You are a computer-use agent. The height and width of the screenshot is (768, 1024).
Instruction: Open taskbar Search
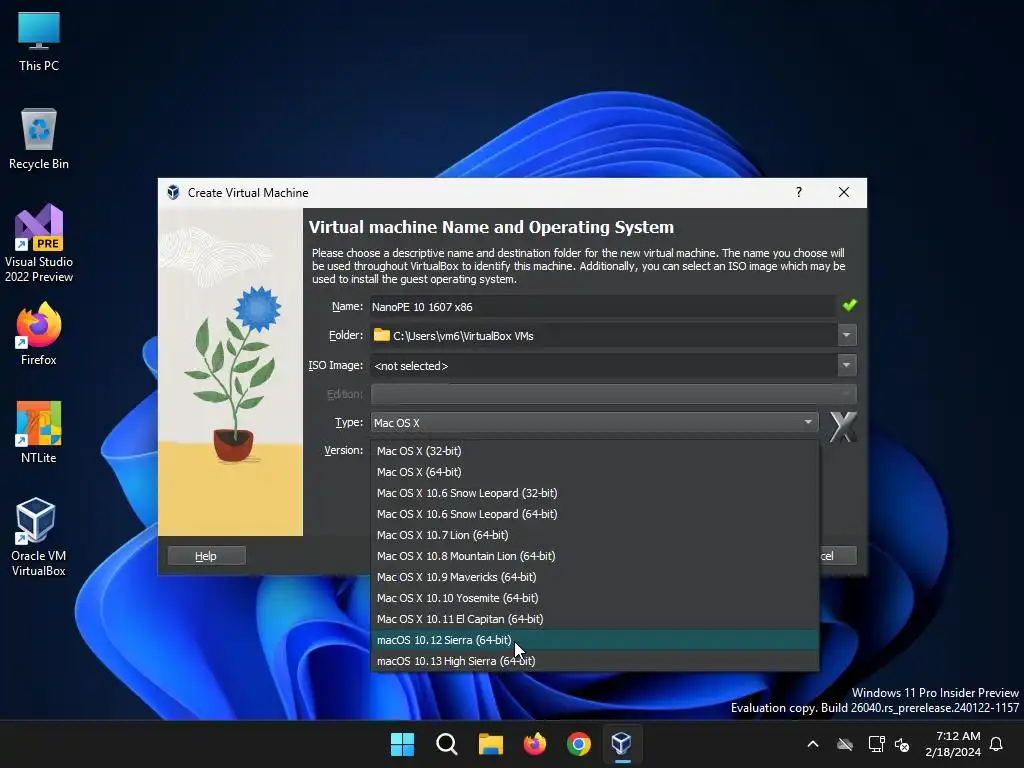tap(447, 744)
